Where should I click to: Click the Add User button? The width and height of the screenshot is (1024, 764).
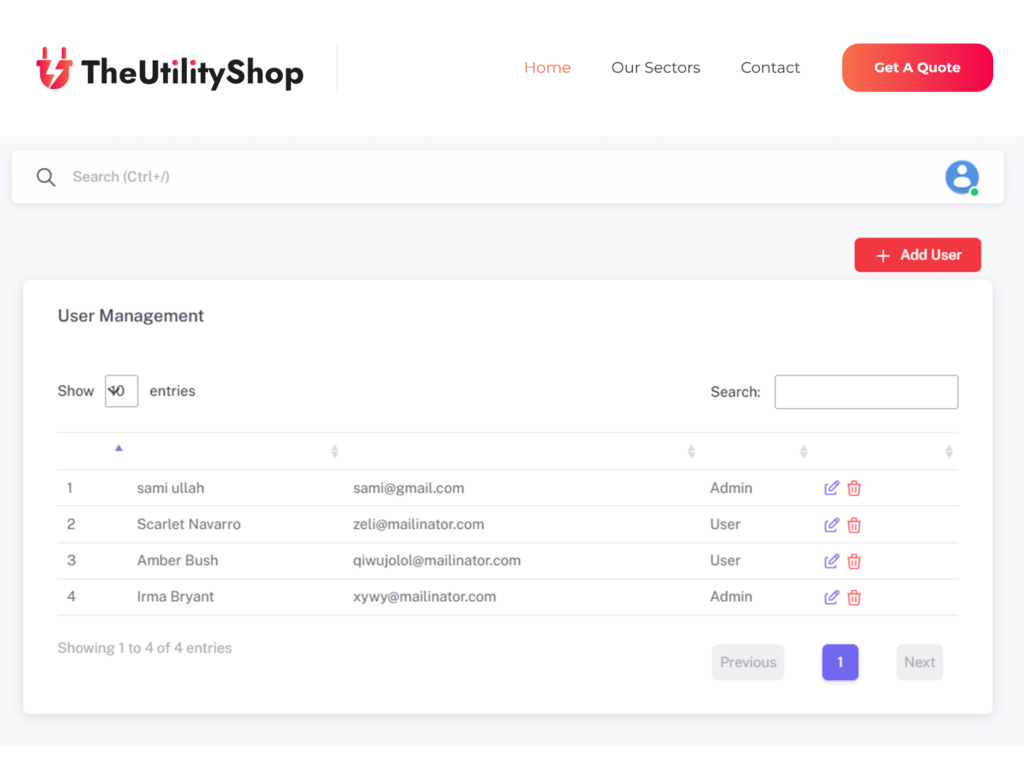tap(917, 255)
